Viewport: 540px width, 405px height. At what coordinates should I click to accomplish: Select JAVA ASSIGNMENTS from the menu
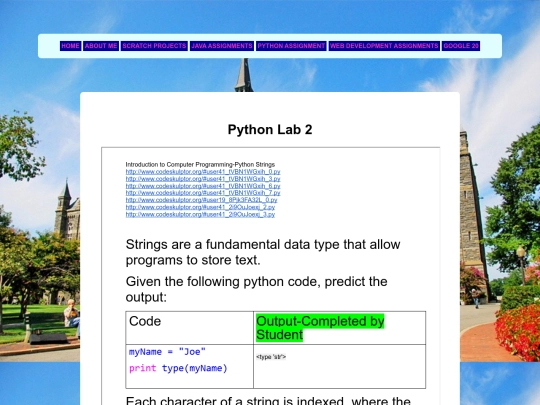click(222, 46)
